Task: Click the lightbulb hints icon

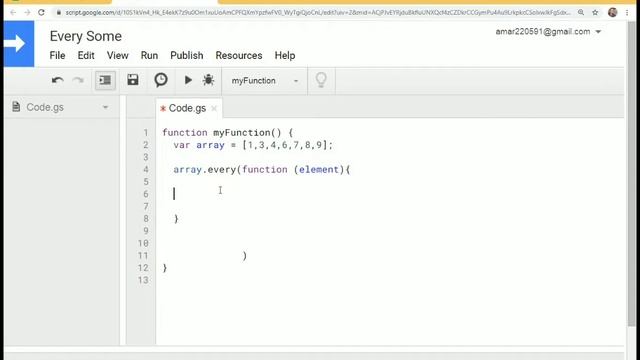Action: pos(321,80)
